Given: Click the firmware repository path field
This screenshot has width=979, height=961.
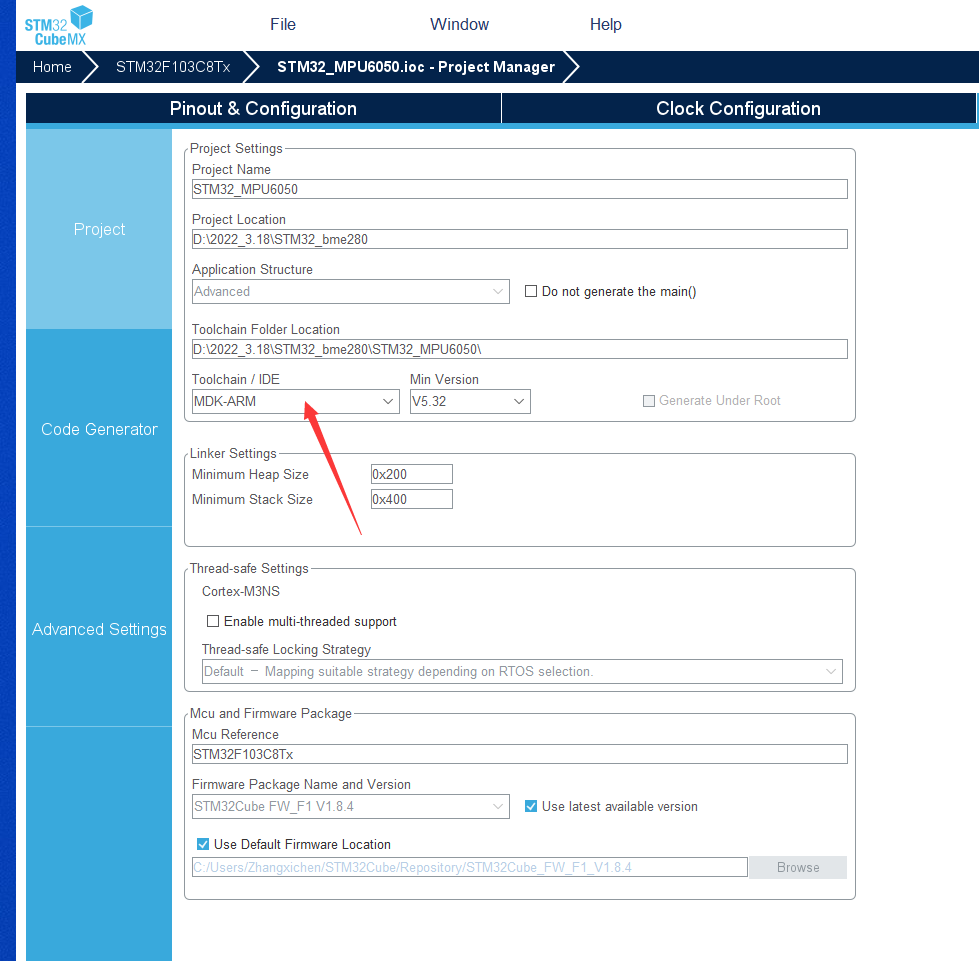Looking at the screenshot, I should (470, 867).
